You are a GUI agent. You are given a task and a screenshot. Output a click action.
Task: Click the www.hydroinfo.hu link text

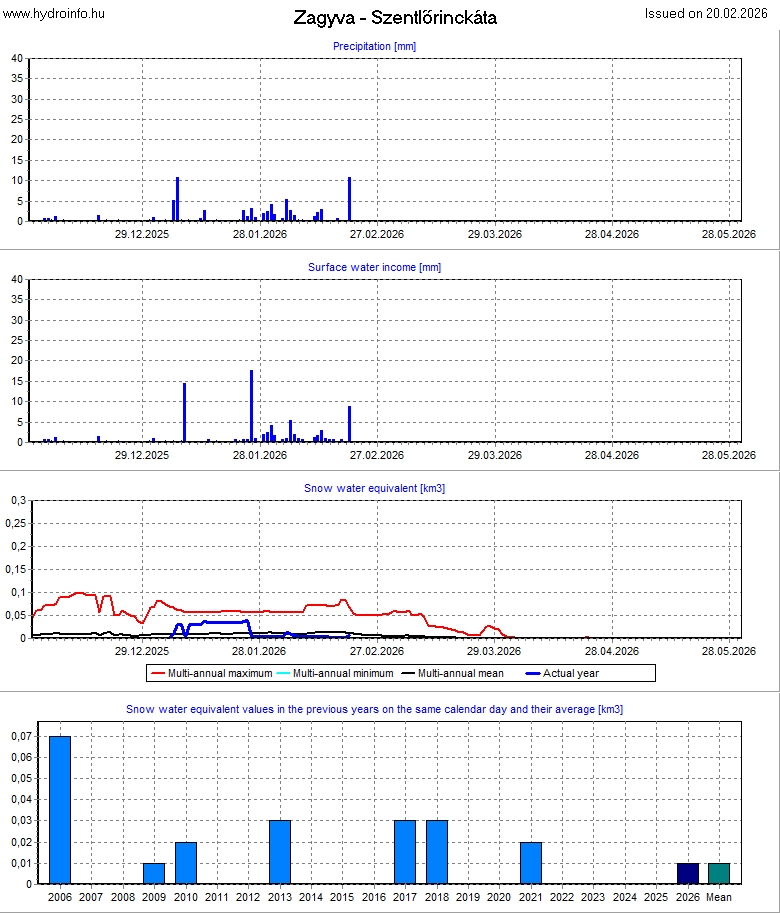click(x=54, y=14)
